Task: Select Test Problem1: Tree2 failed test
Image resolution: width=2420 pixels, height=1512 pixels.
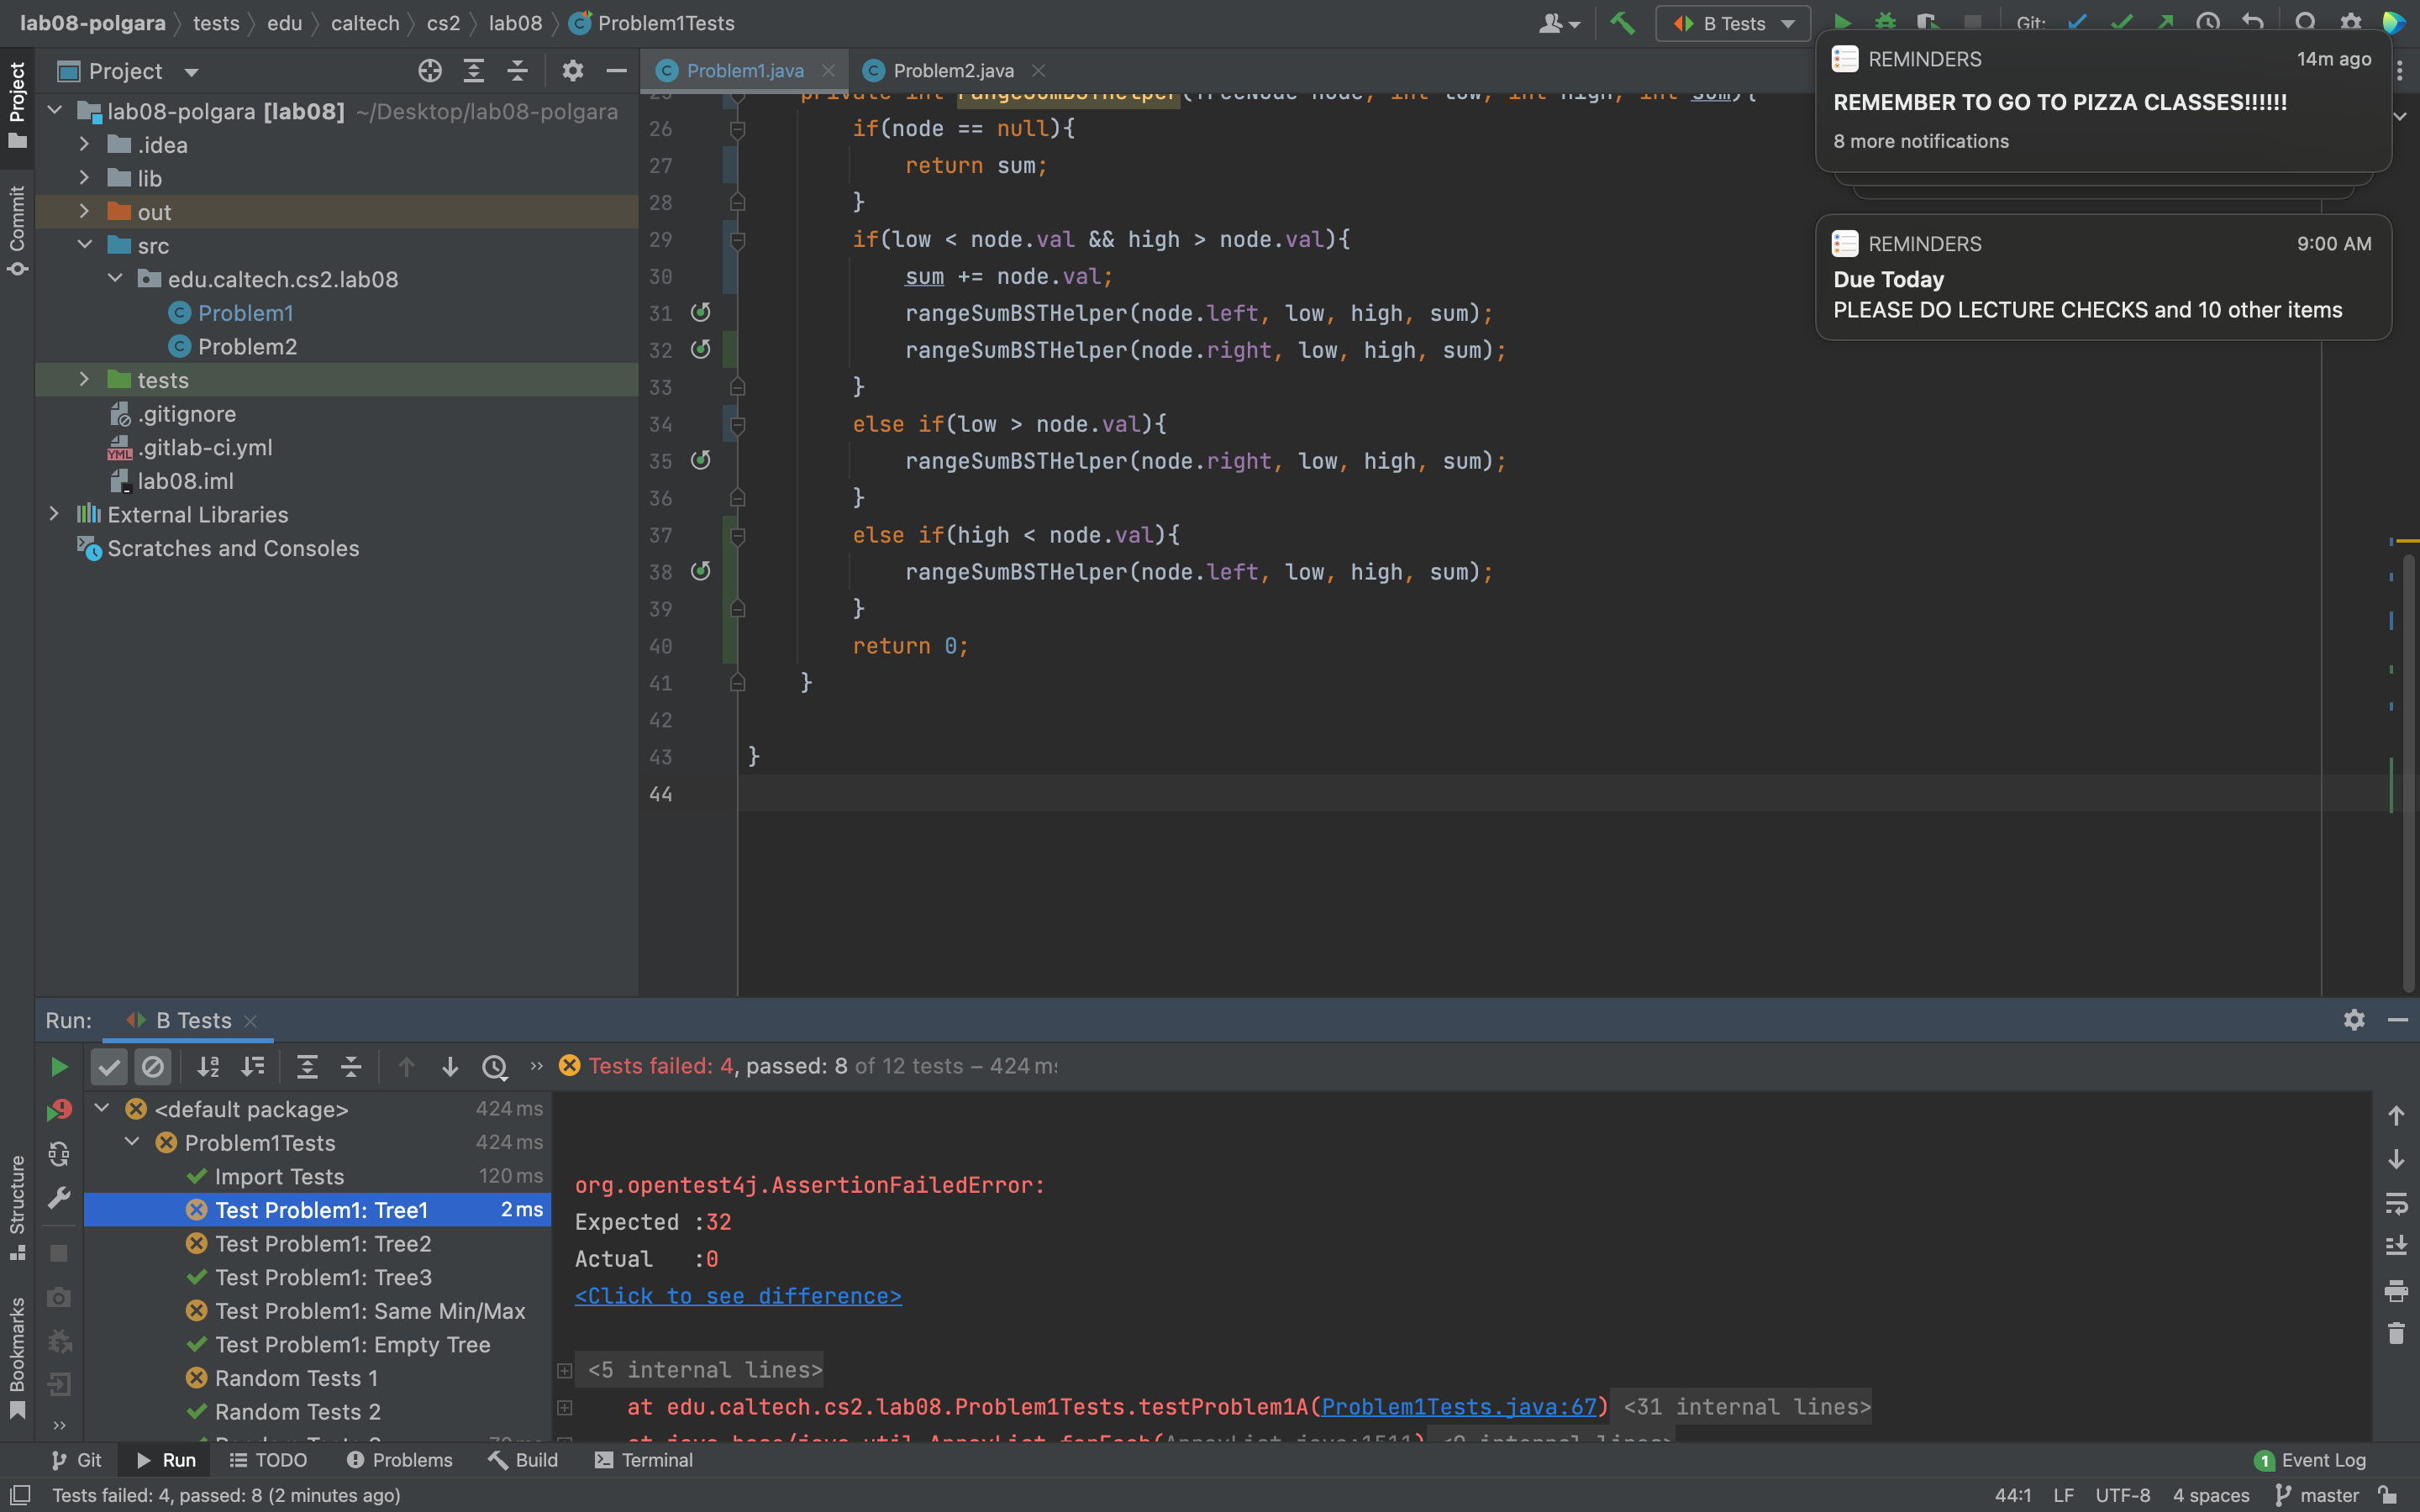Action: 323,1244
